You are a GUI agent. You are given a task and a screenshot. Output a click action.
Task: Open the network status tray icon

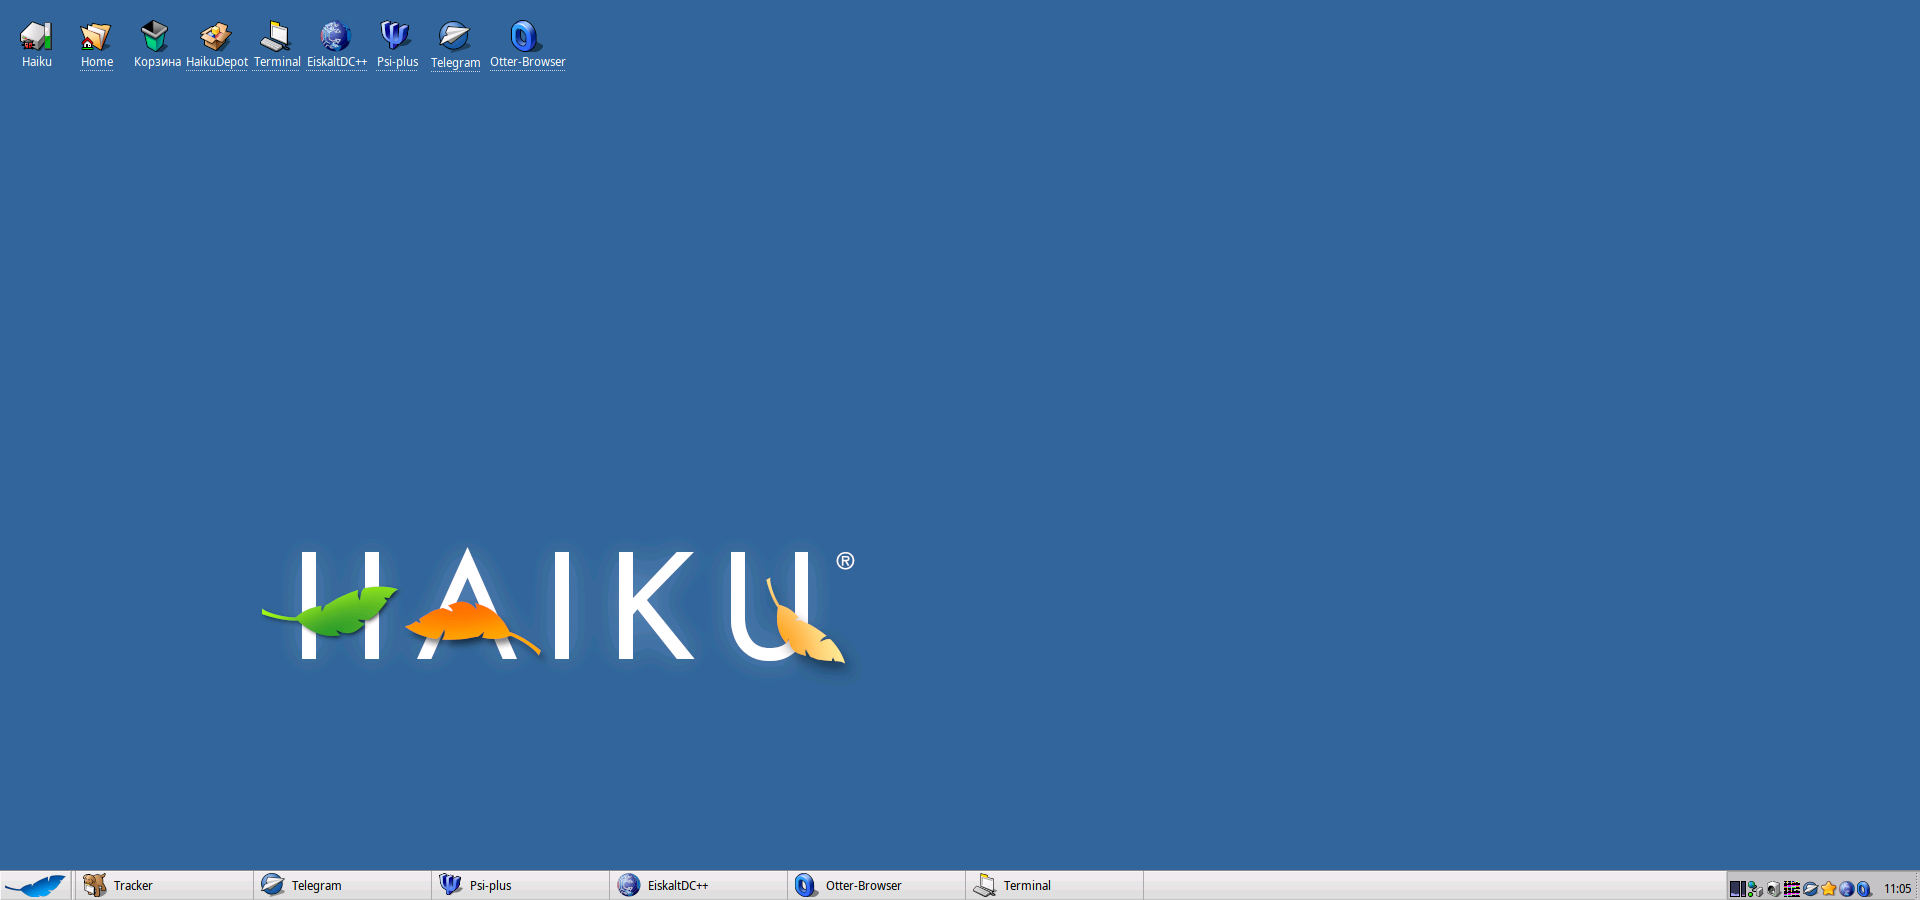(x=1755, y=889)
